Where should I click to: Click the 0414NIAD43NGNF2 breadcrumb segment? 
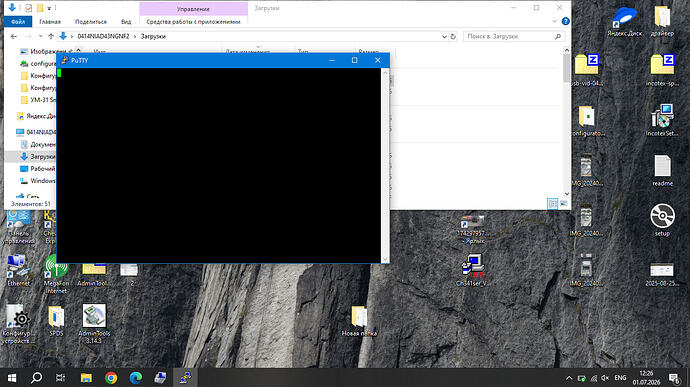coord(103,37)
